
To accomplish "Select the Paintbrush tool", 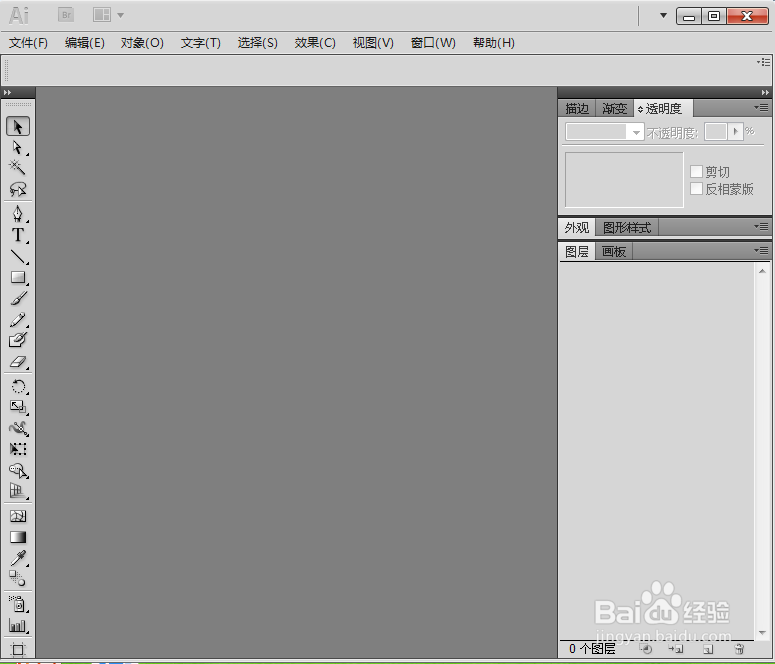I will tap(18, 299).
